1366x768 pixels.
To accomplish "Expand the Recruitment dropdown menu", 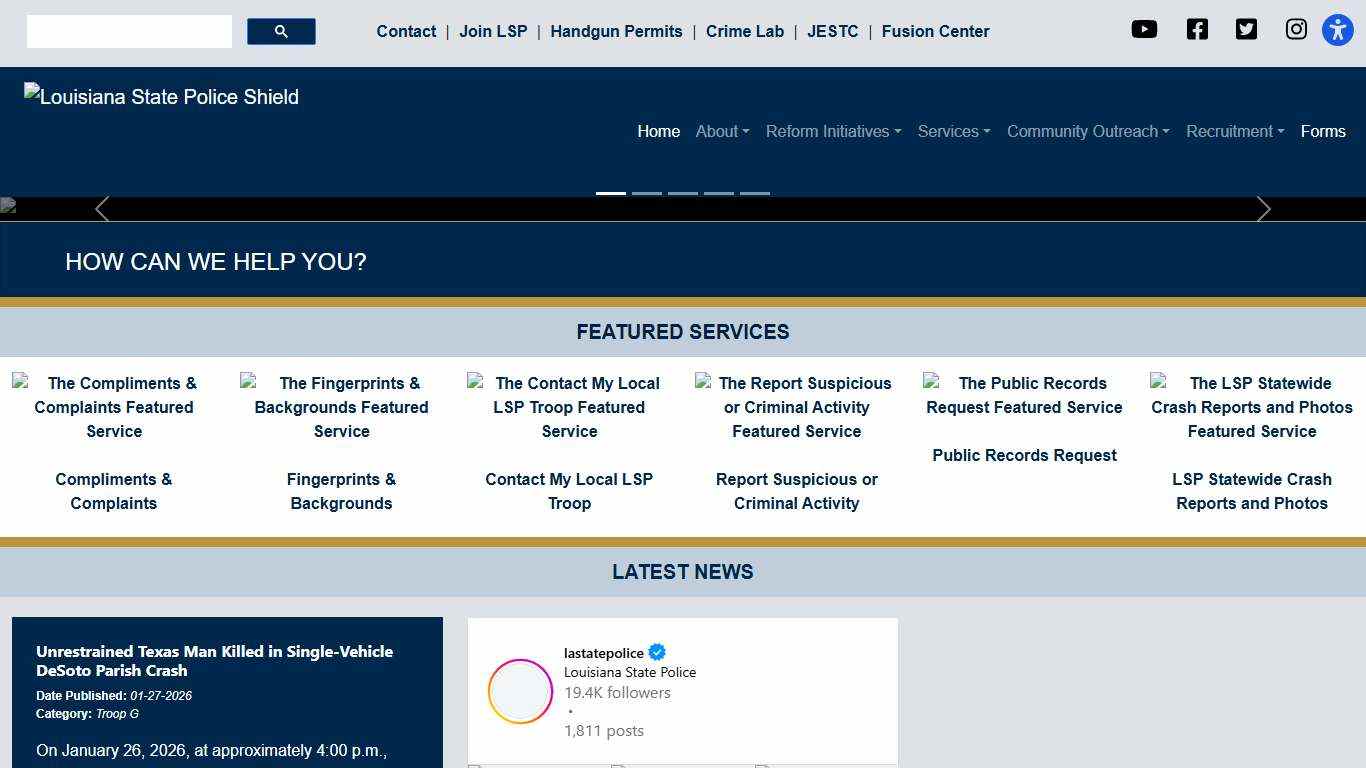I will tap(1234, 132).
